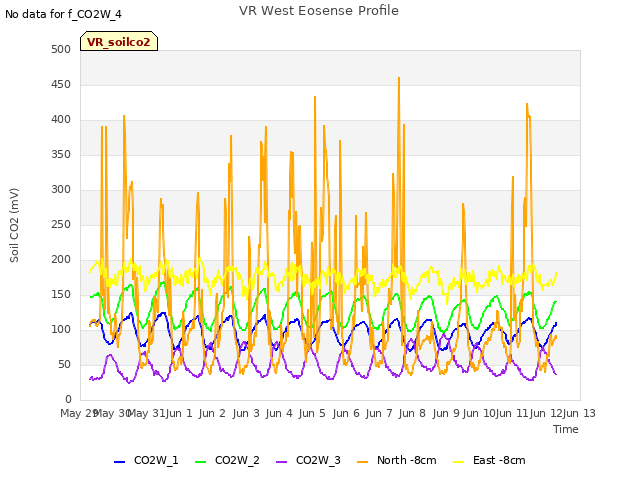This screenshot has width=640, height=480.
Task: Click the Jun 8 x-axis date label
Action: pyautogui.click(x=412, y=413)
